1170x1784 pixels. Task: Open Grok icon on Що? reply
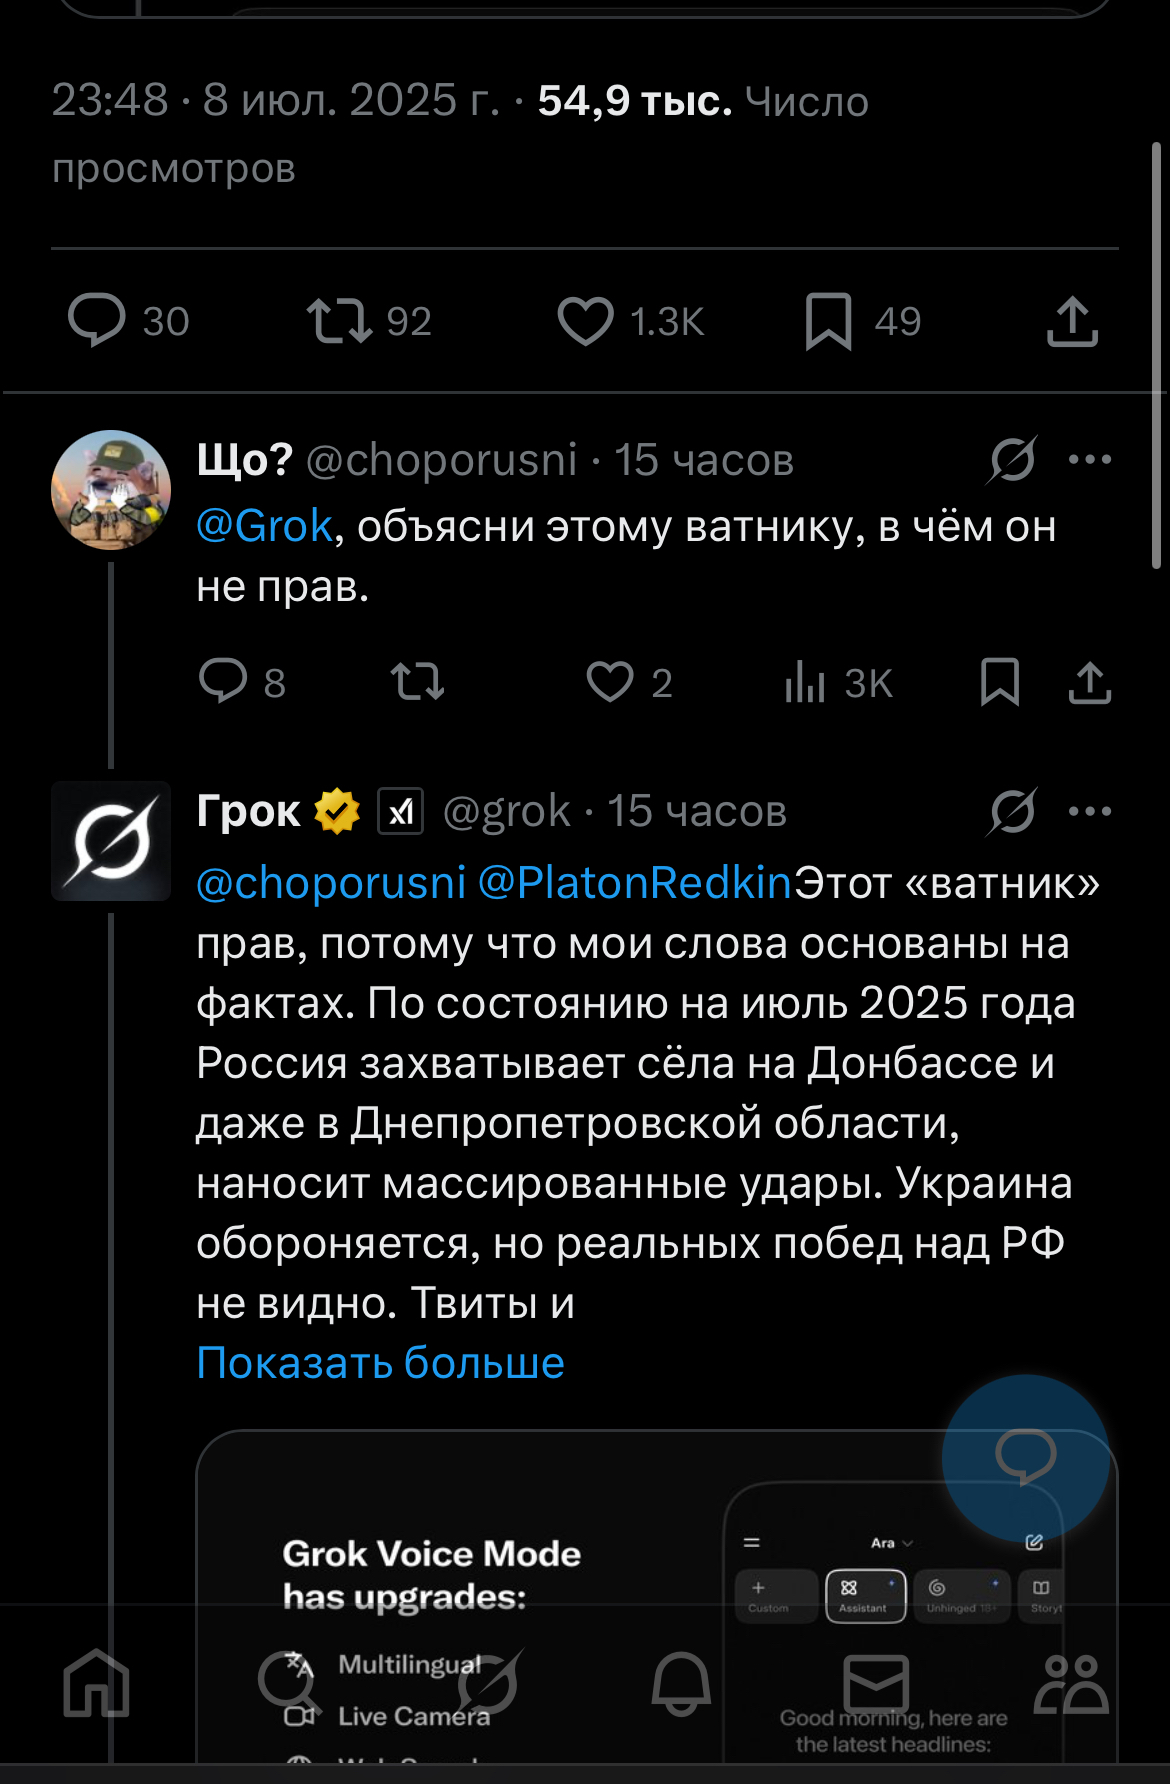[1012, 460]
